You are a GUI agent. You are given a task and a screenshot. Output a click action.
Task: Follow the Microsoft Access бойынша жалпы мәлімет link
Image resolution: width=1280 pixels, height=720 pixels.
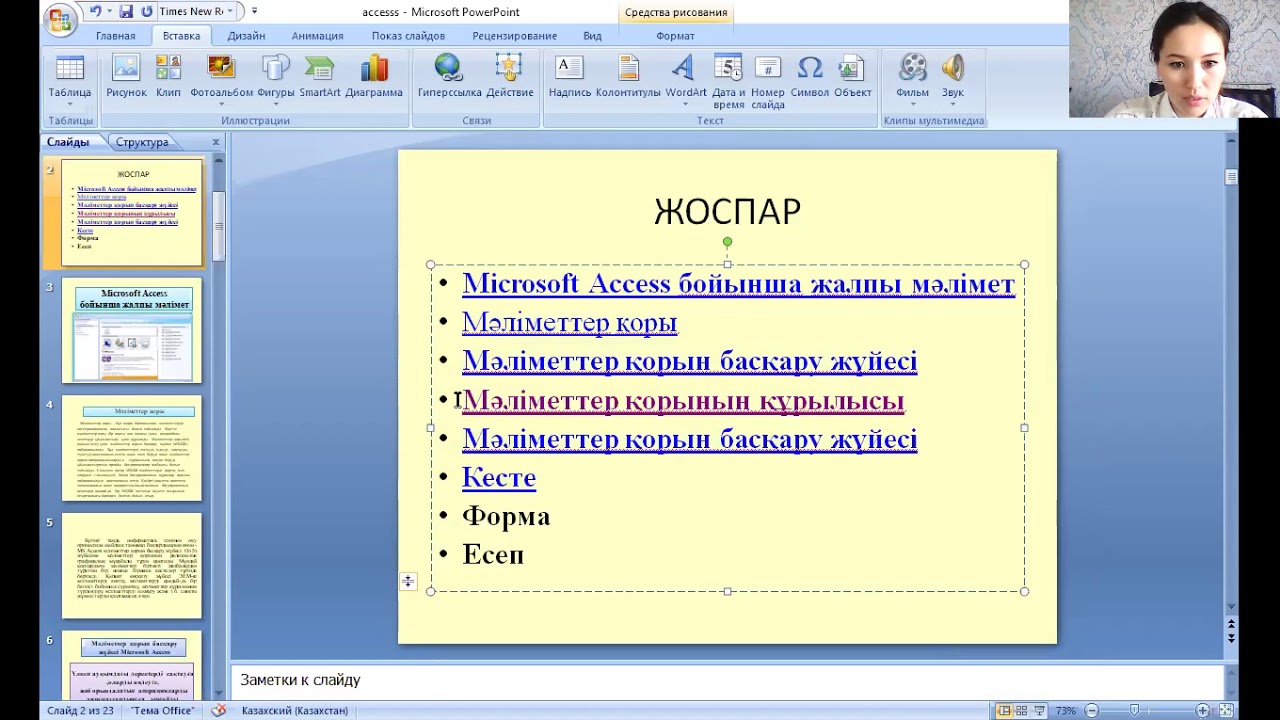(738, 284)
